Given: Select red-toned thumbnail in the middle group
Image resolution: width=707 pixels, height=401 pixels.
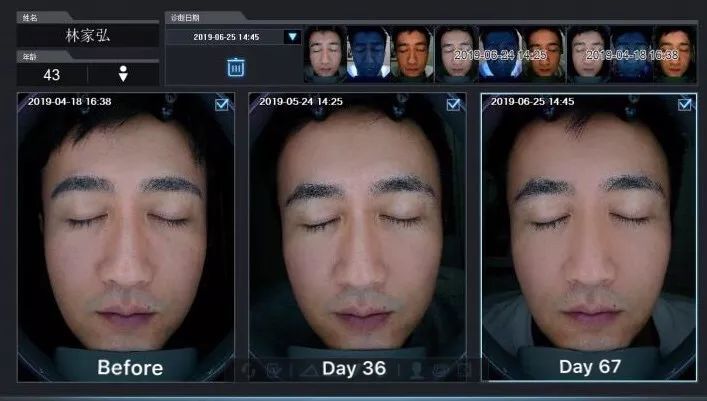Looking at the screenshot, I should click(x=544, y=54).
